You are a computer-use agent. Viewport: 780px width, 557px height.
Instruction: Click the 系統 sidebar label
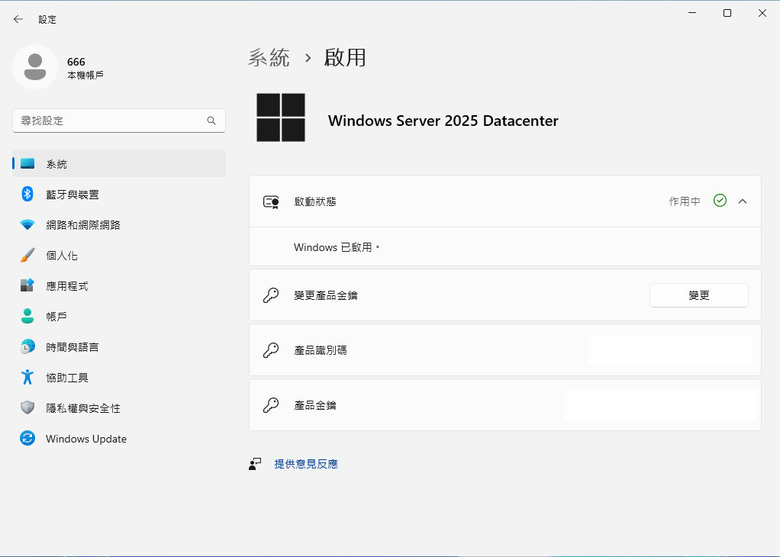56,164
